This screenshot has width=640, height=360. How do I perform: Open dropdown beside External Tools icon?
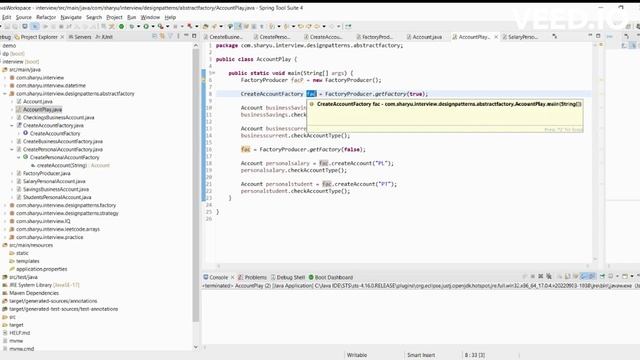point(167,27)
